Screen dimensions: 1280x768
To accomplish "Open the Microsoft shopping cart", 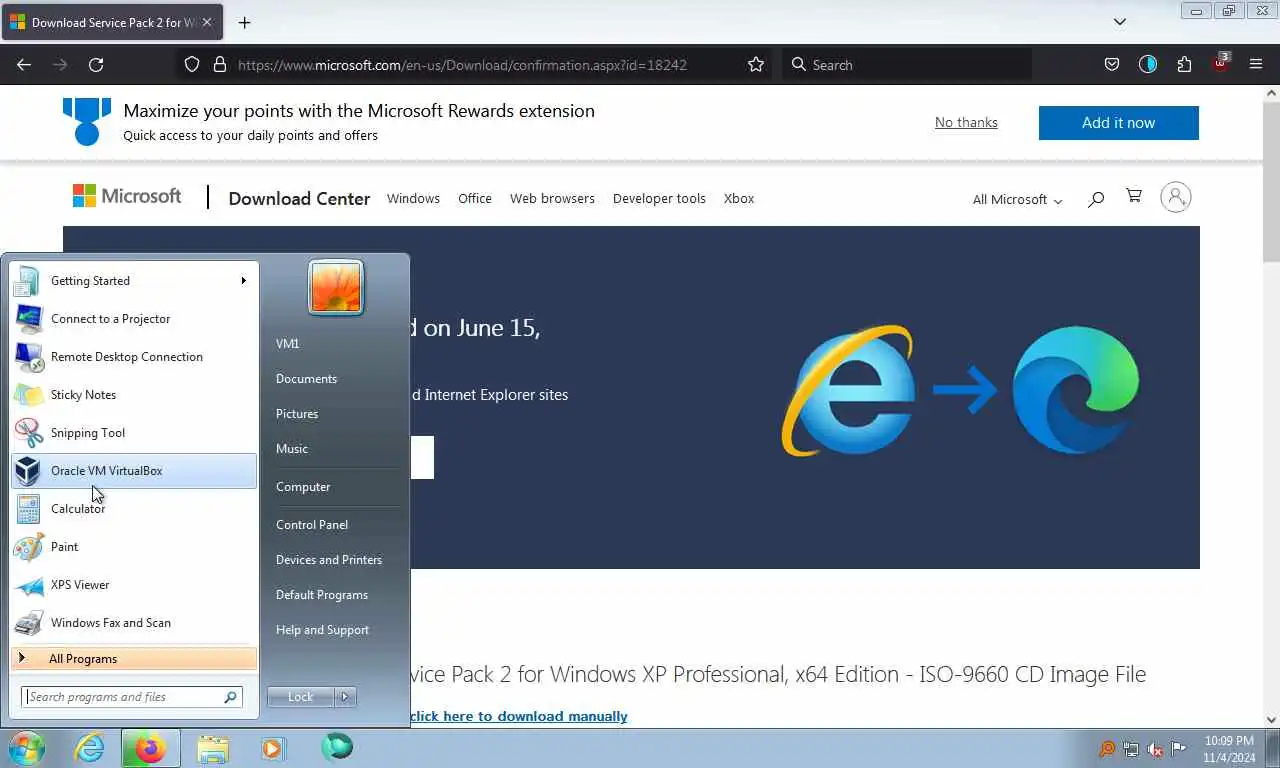I will [x=1134, y=196].
